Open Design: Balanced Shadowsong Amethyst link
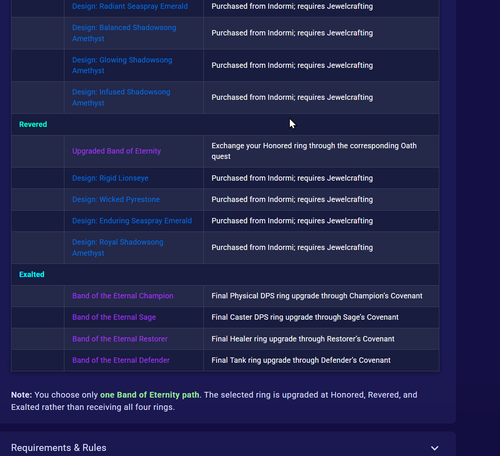500x456 pixels. [124, 33]
